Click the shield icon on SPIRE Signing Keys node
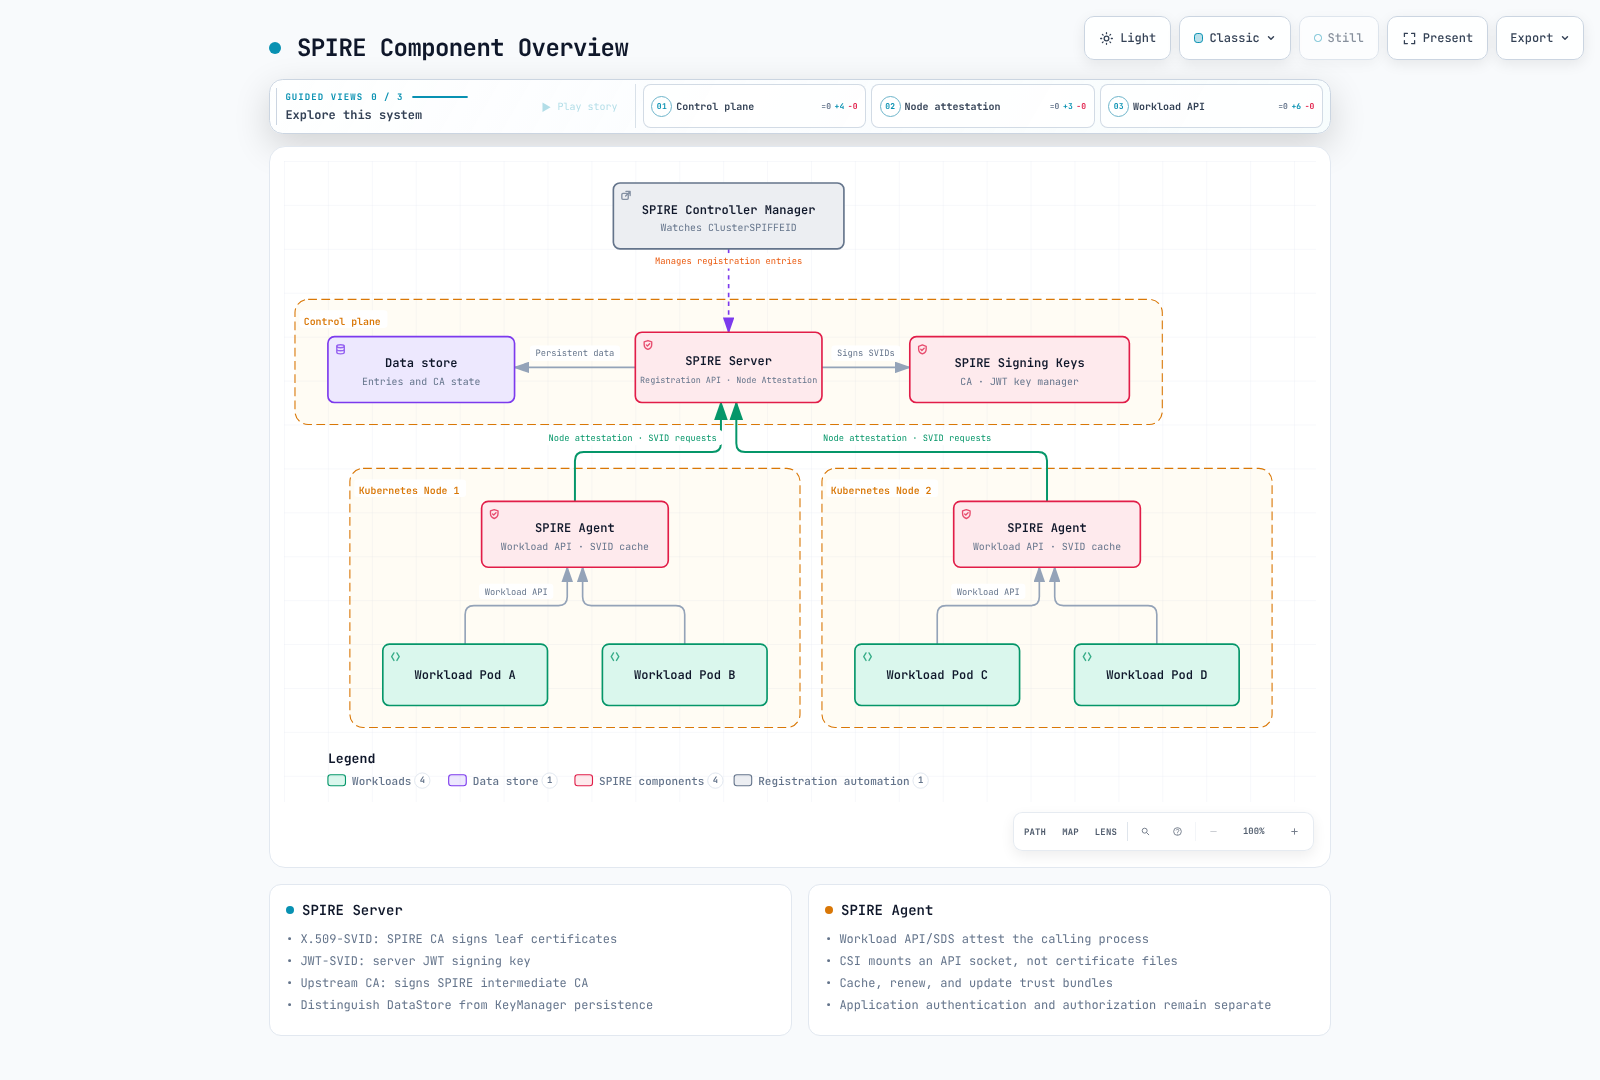Image resolution: width=1600 pixels, height=1080 pixels. pyautogui.click(x=922, y=349)
